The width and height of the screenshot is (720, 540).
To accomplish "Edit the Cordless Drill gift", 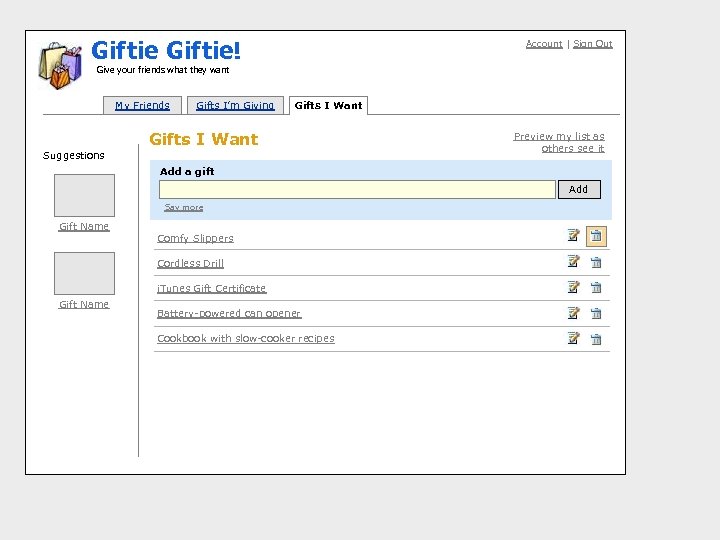I will [x=573, y=261].
